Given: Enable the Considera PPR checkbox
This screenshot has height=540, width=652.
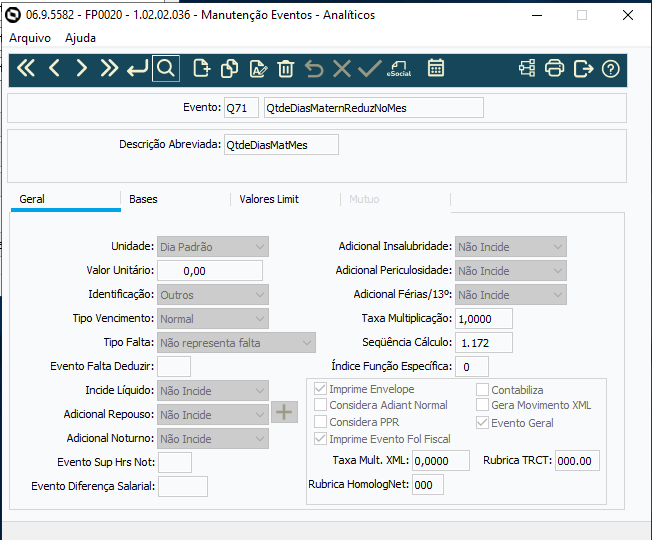Looking at the screenshot, I should (x=320, y=422).
